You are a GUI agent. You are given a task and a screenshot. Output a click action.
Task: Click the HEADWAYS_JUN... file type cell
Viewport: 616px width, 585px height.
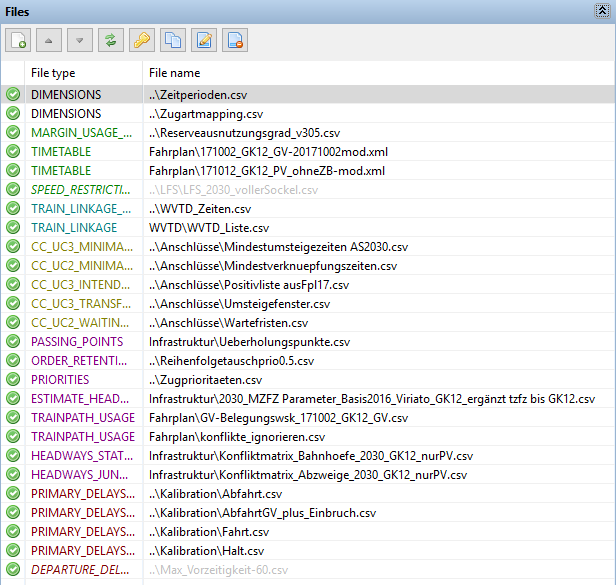click(x=79, y=475)
